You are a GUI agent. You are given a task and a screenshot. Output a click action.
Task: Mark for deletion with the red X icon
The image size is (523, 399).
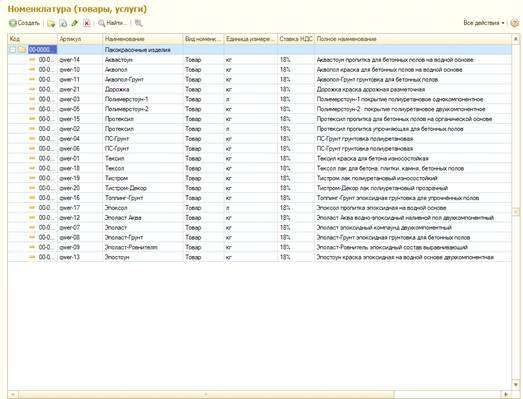tap(87, 23)
